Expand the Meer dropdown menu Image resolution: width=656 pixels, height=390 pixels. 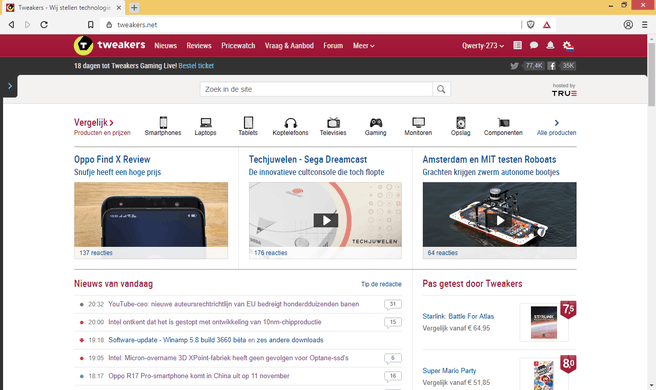pos(364,46)
